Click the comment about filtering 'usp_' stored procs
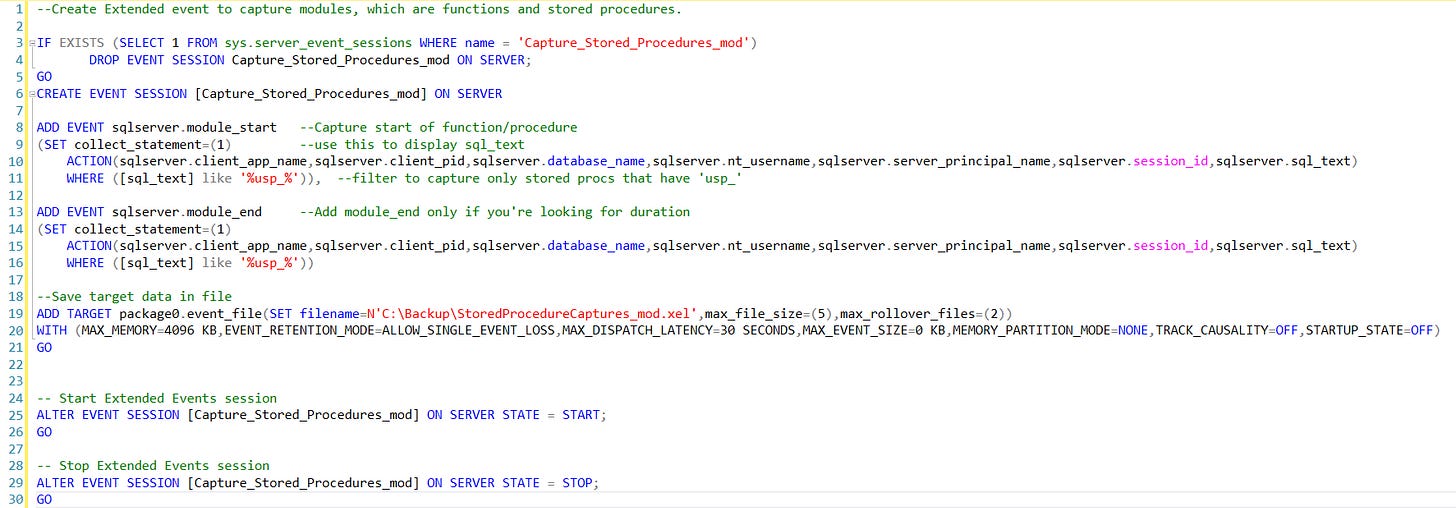 (x=538, y=178)
